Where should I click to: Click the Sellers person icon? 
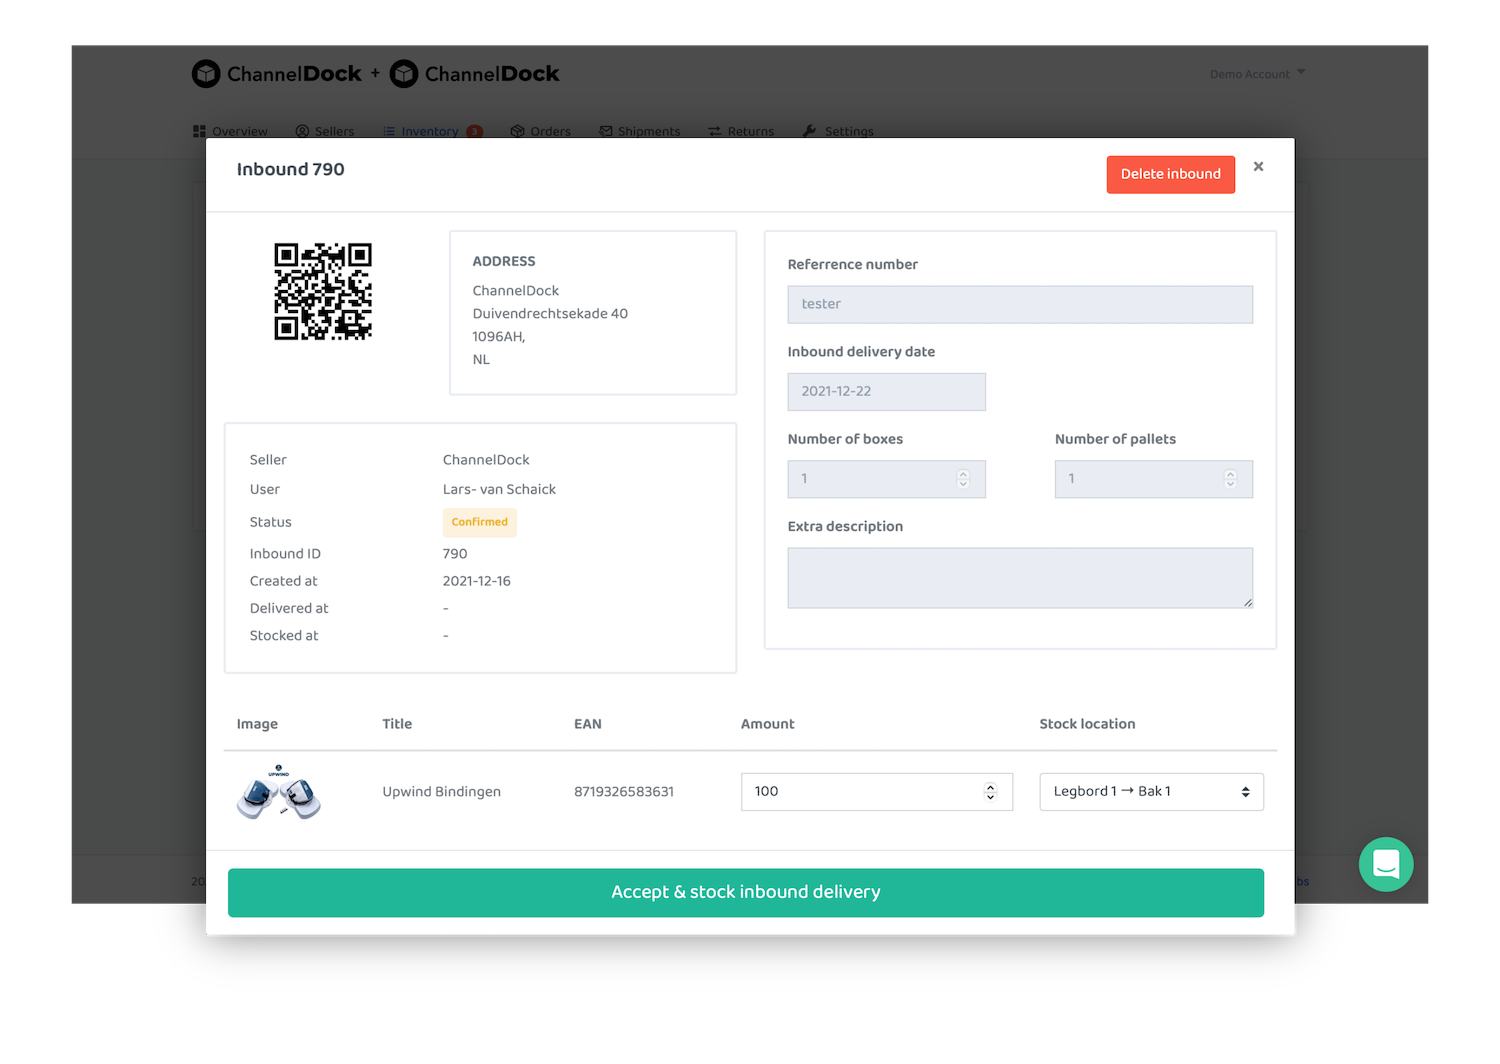point(302,131)
